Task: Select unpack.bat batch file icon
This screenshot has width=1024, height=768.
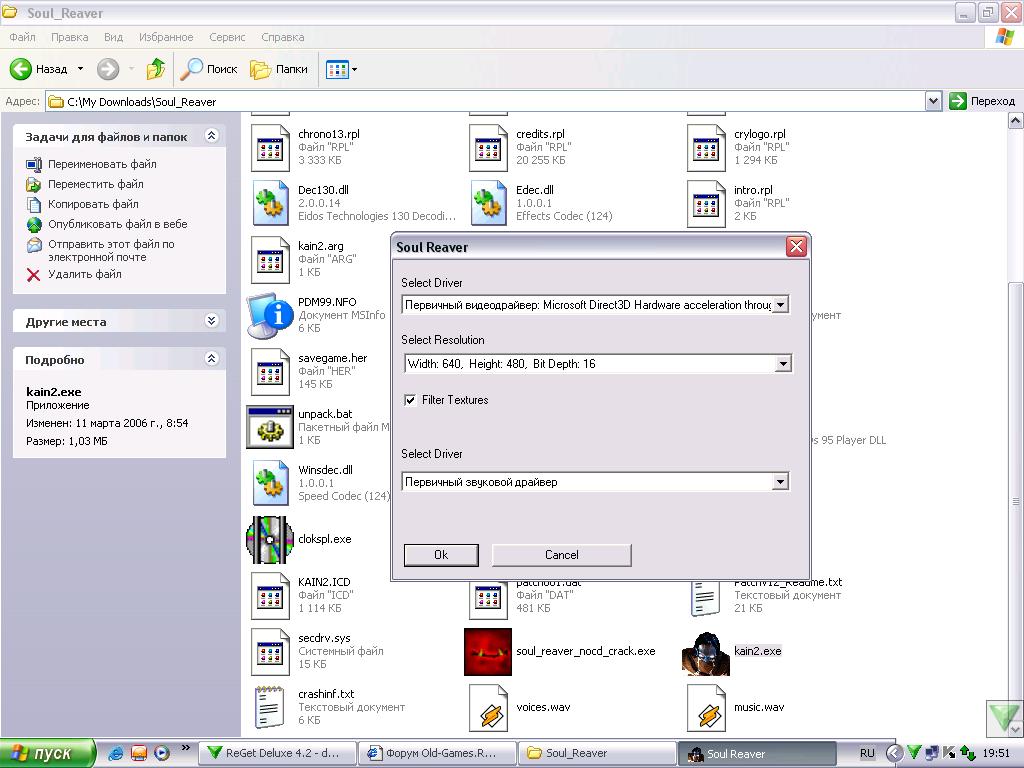Action: [x=270, y=427]
